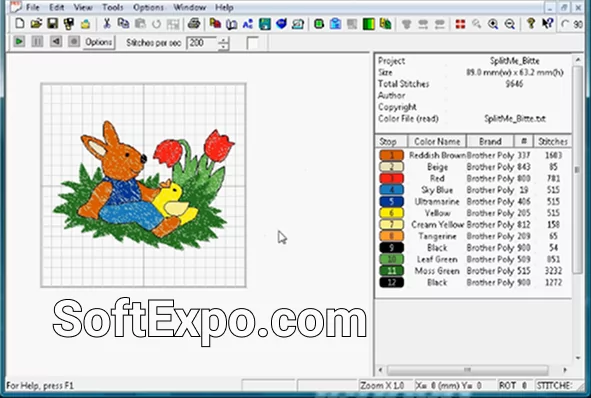Viewport: 591px width, 398px height.
Task: Sort by the Color Name column header
Action: pos(437,141)
